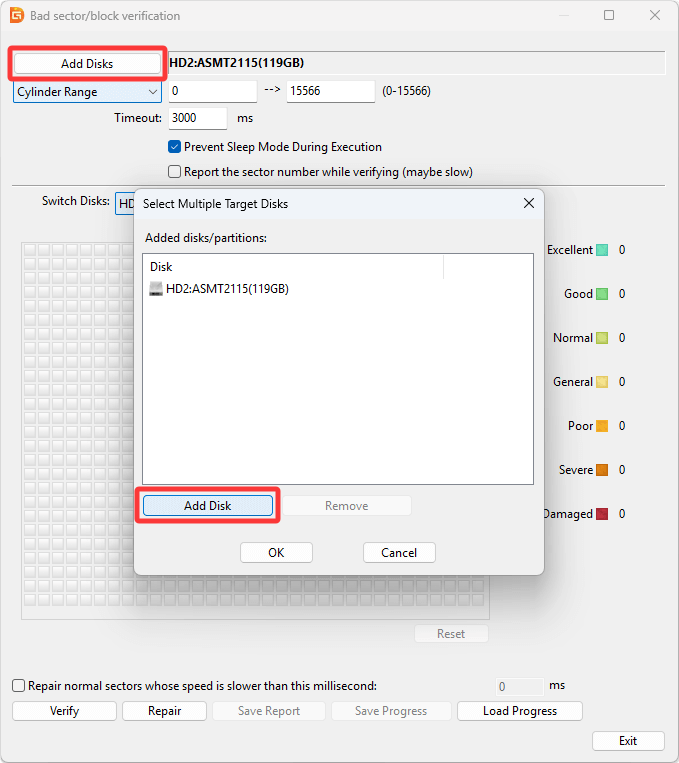Cancel the target disk selection
Viewport: 679px width, 763px height.
pyautogui.click(x=398, y=553)
